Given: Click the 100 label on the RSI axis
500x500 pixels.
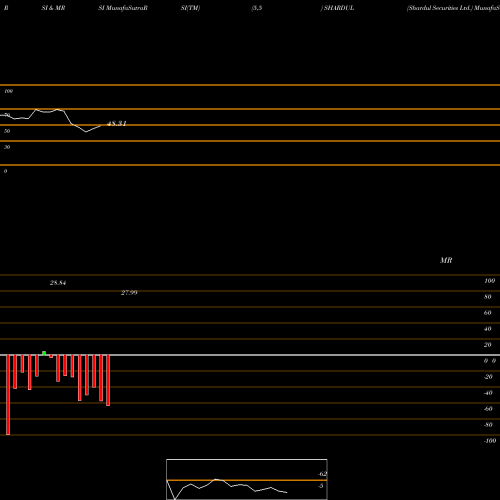Looking at the screenshot, I should pos(9,91).
